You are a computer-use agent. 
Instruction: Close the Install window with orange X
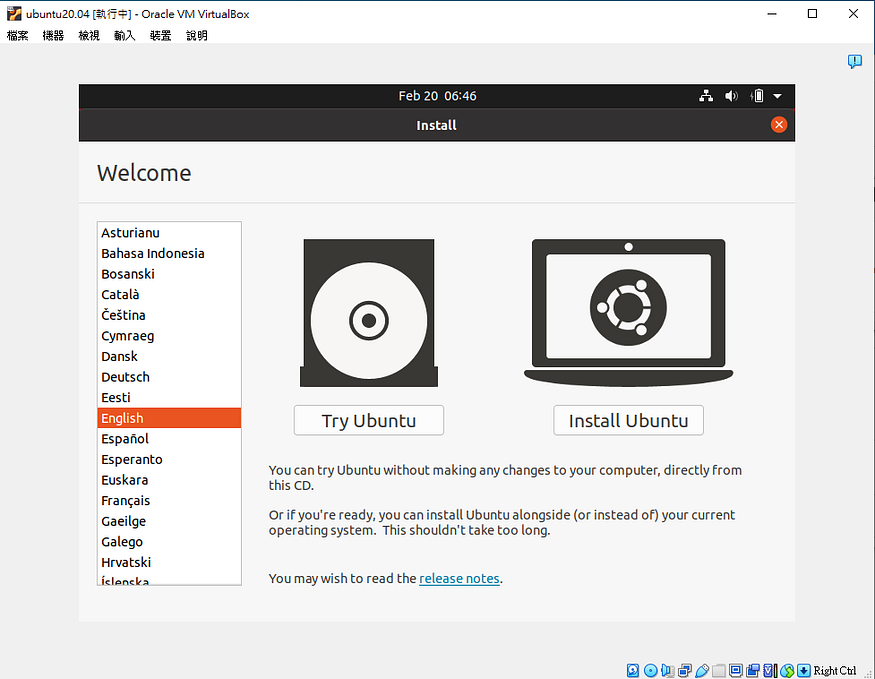tap(779, 124)
